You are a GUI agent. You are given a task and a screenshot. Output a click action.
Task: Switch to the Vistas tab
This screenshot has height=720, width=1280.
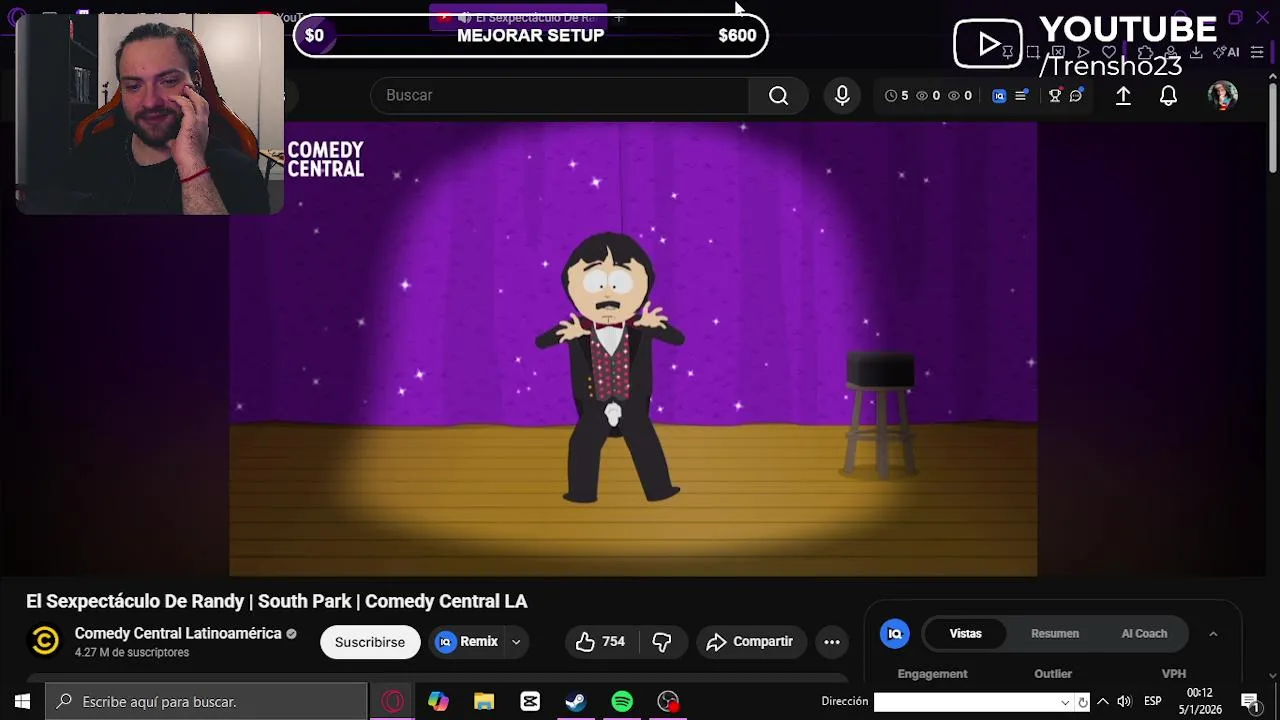pos(966,634)
